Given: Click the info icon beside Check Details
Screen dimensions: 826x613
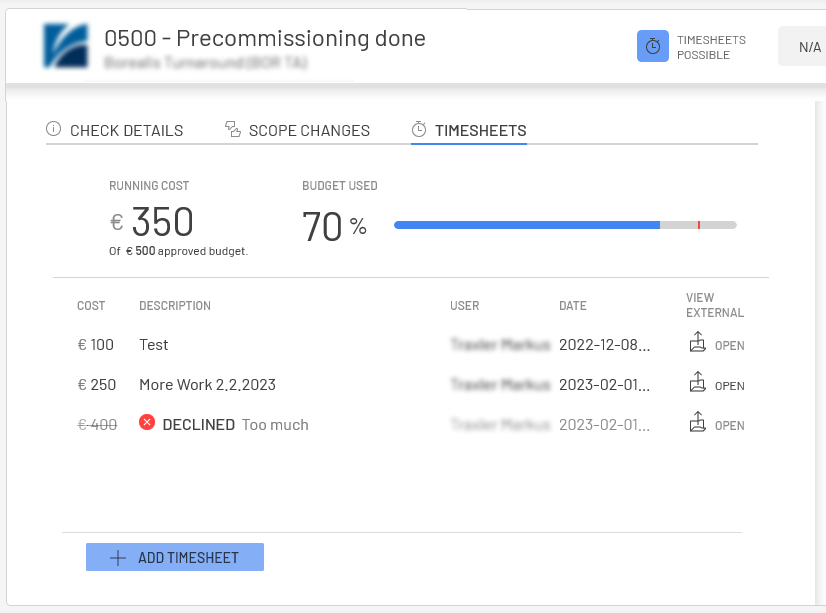Looking at the screenshot, I should 54,129.
